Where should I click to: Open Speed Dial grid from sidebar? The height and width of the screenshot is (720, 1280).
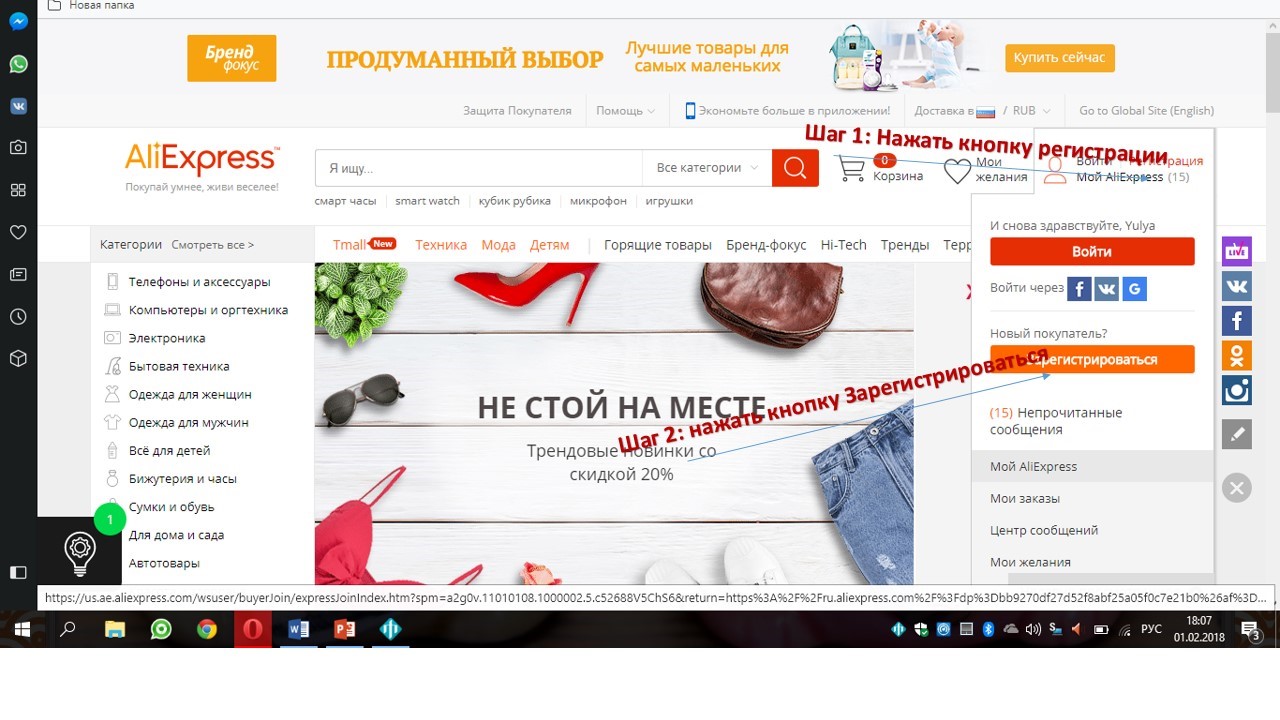[18, 190]
